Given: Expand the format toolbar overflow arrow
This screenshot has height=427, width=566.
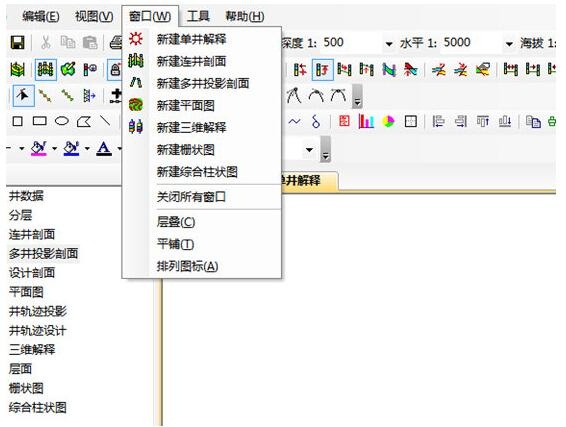Looking at the screenshot, I should pyautogui.click(x=325, y=149).
